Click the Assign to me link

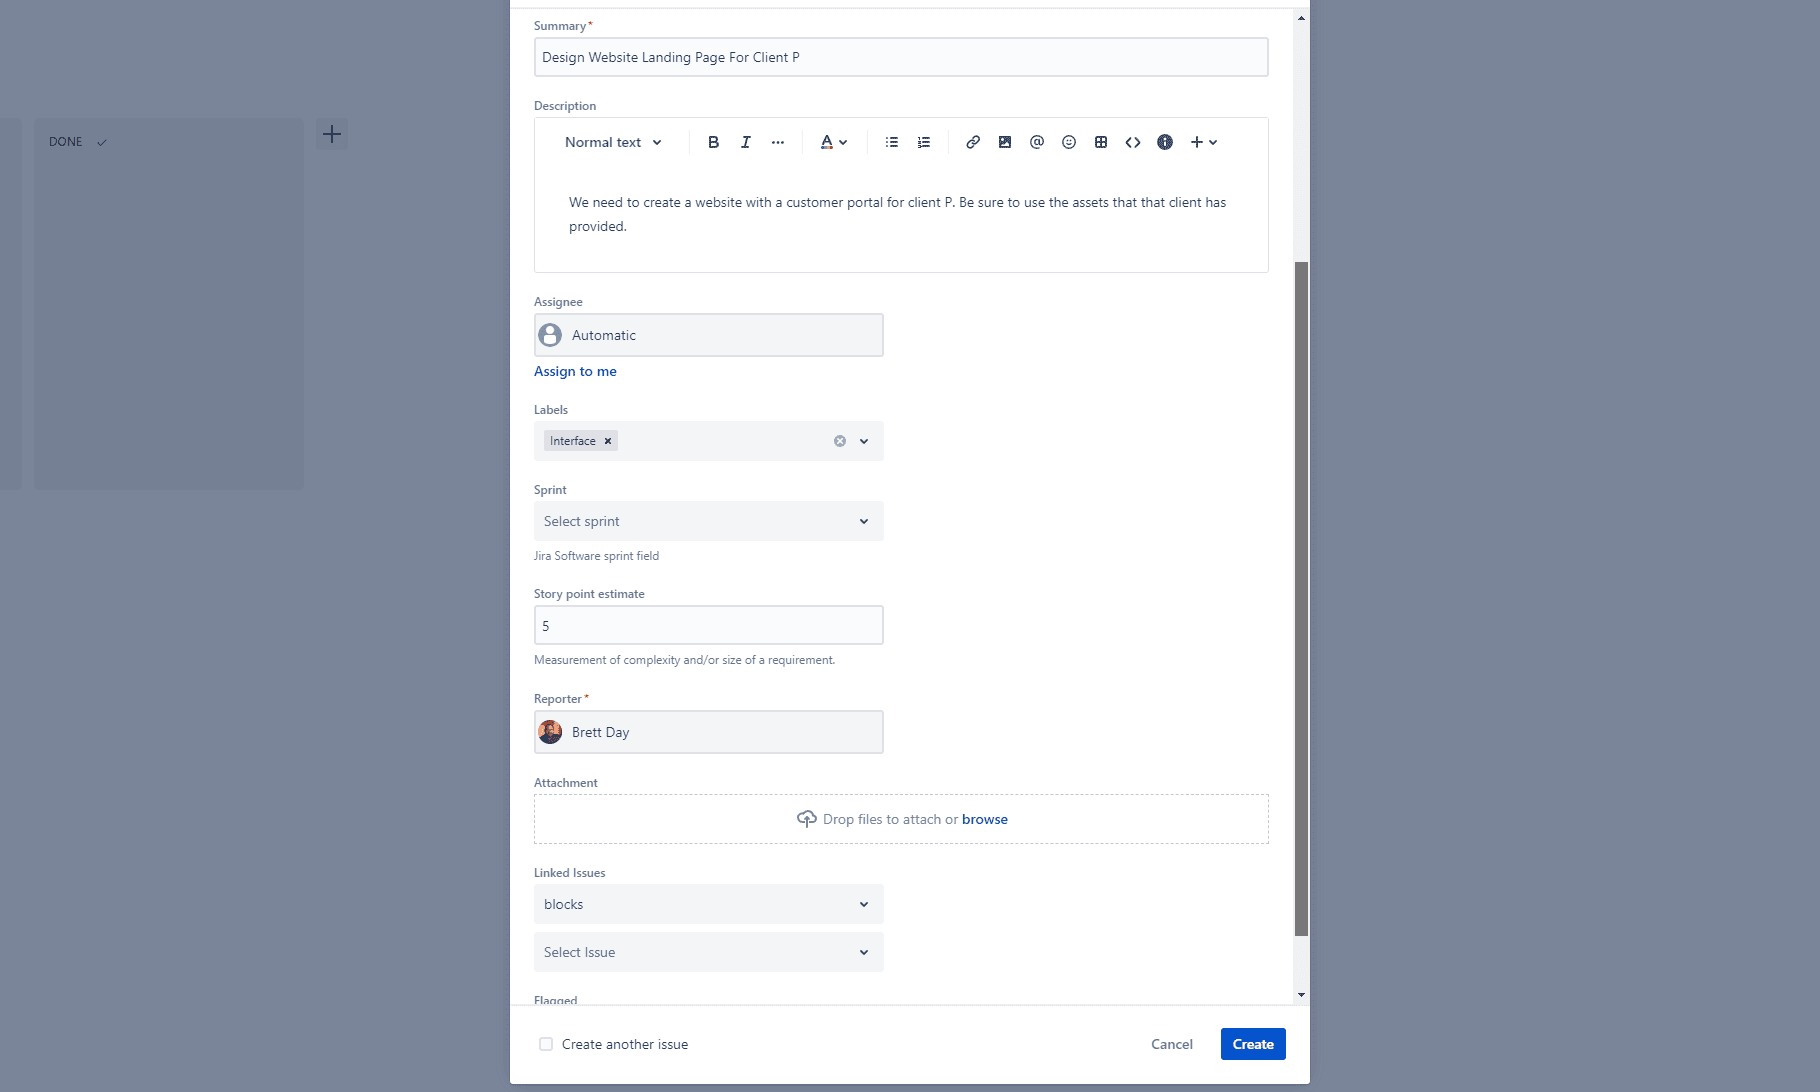click(575, 371)
